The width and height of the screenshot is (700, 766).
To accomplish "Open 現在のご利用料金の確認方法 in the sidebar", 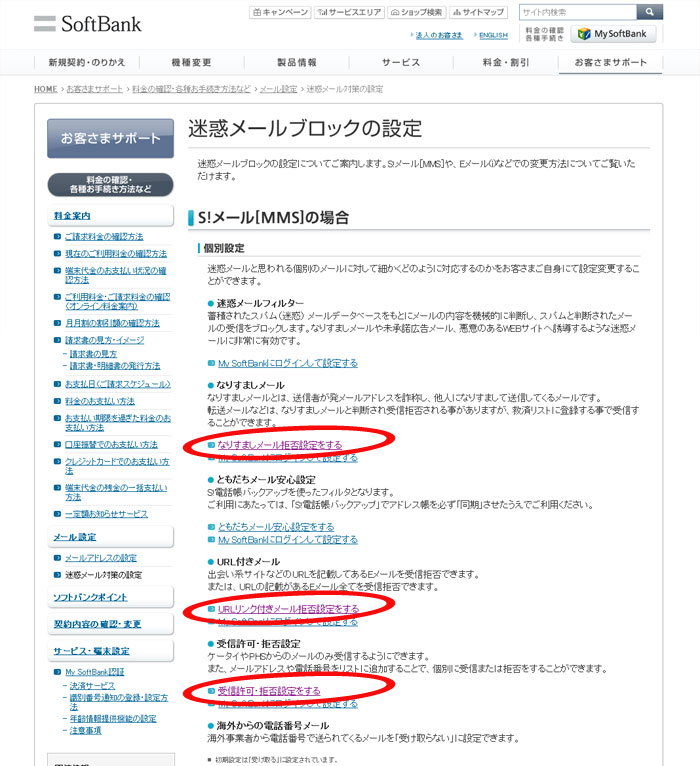I will [x=116, y=254].
